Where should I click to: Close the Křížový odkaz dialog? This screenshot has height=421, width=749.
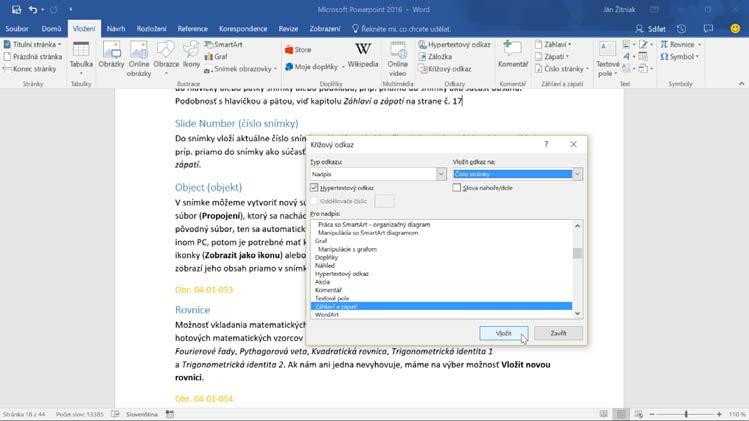pos(573,144)
